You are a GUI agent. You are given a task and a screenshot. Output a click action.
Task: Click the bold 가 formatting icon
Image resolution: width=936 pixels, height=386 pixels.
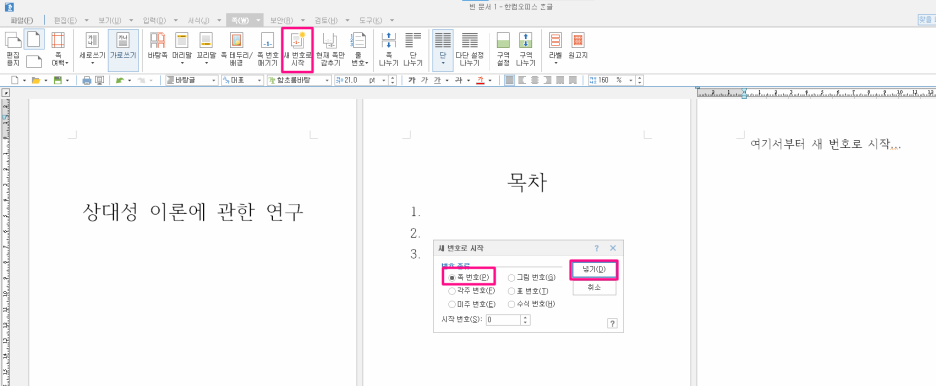(x=411, y=80)
